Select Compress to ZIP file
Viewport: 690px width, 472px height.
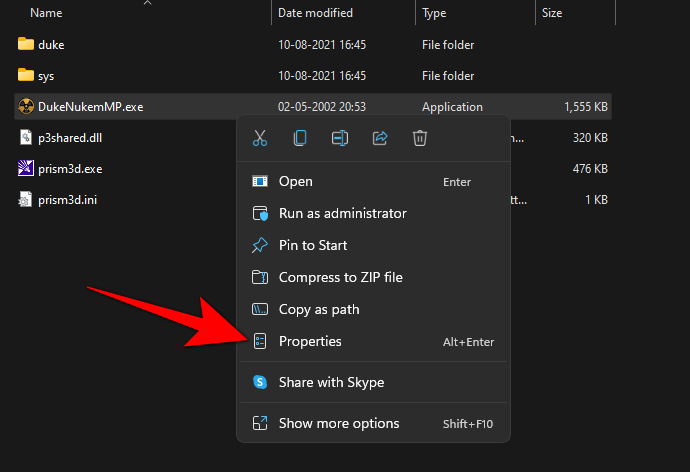coord(340,277)
